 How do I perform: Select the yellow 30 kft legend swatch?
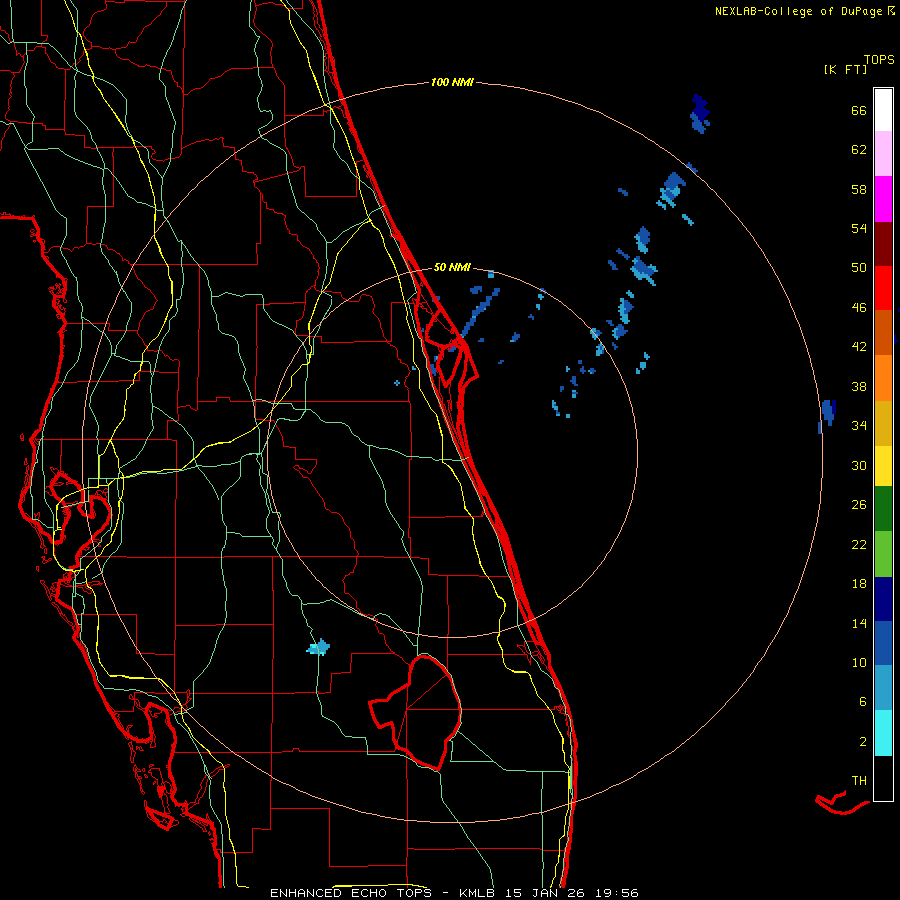(x=883, y=466)
